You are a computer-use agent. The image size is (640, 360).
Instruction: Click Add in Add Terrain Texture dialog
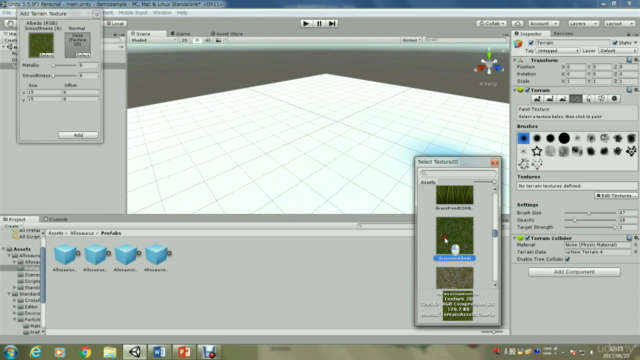point(78,135)
